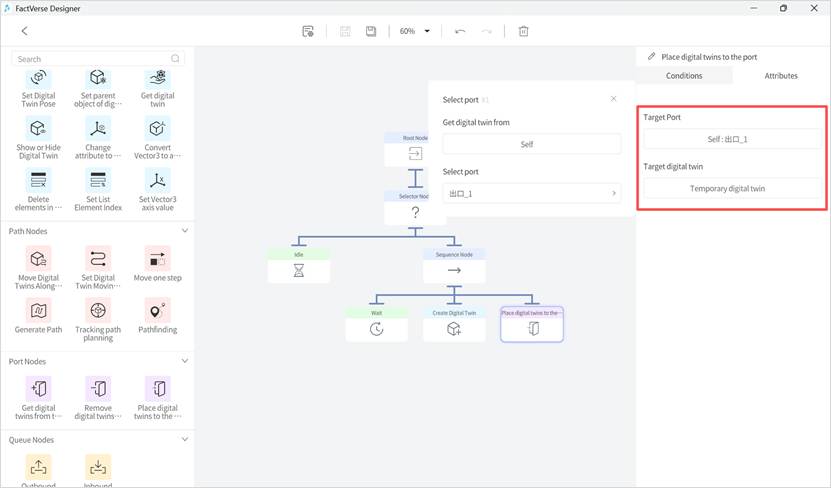Click the Self button under Get digital twin from

(x=532, y=145)
